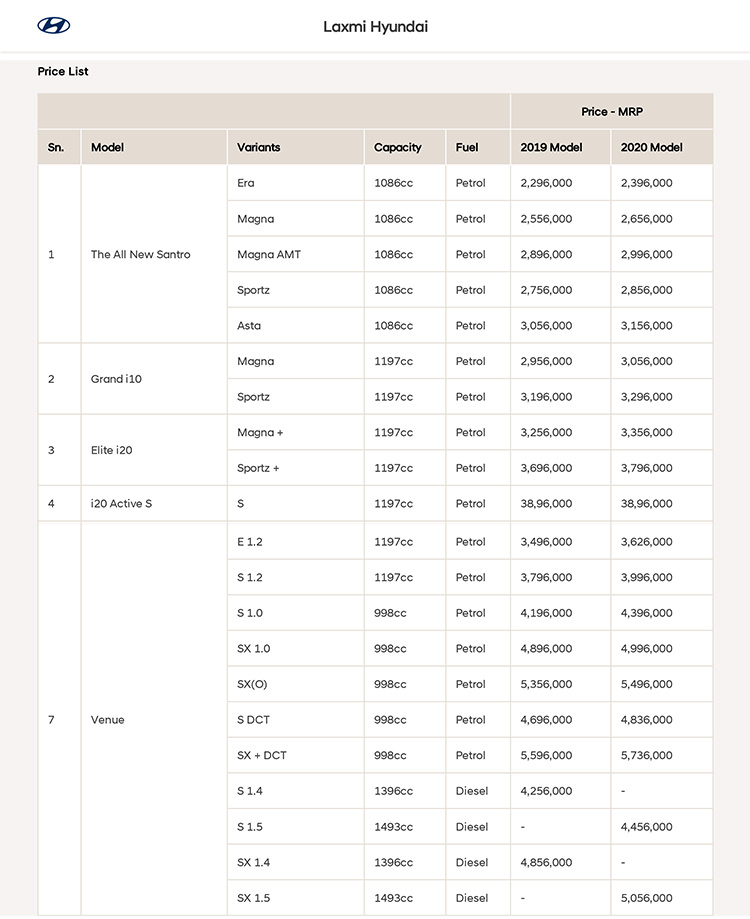Click the SX 1.5 2020 price 5,056,000
750x919 pixels.
[x=646, y=898]
